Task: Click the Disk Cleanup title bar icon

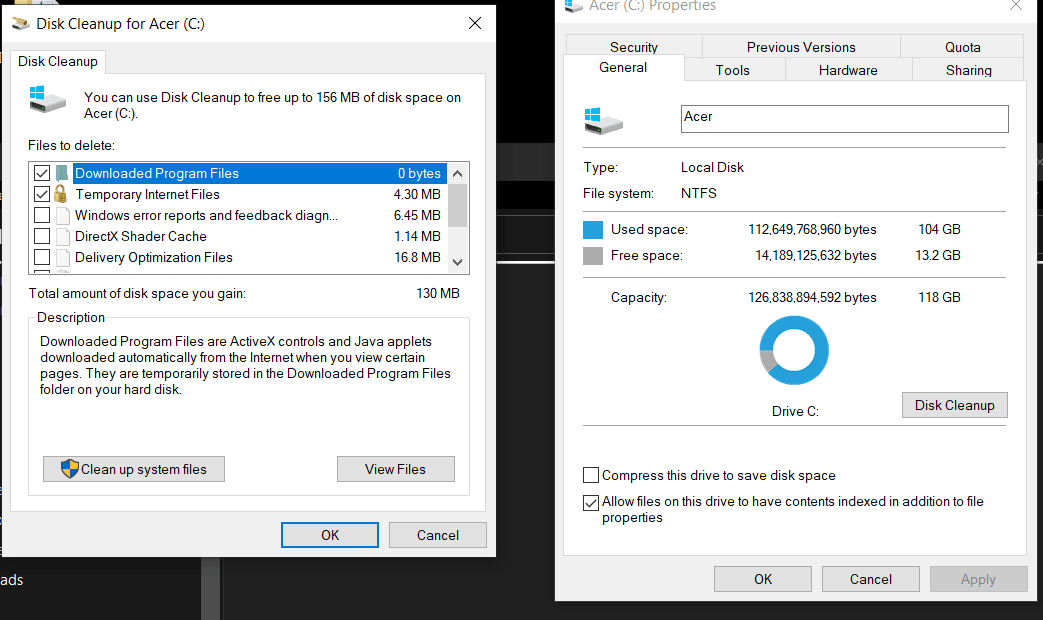Action: [20, 22]
